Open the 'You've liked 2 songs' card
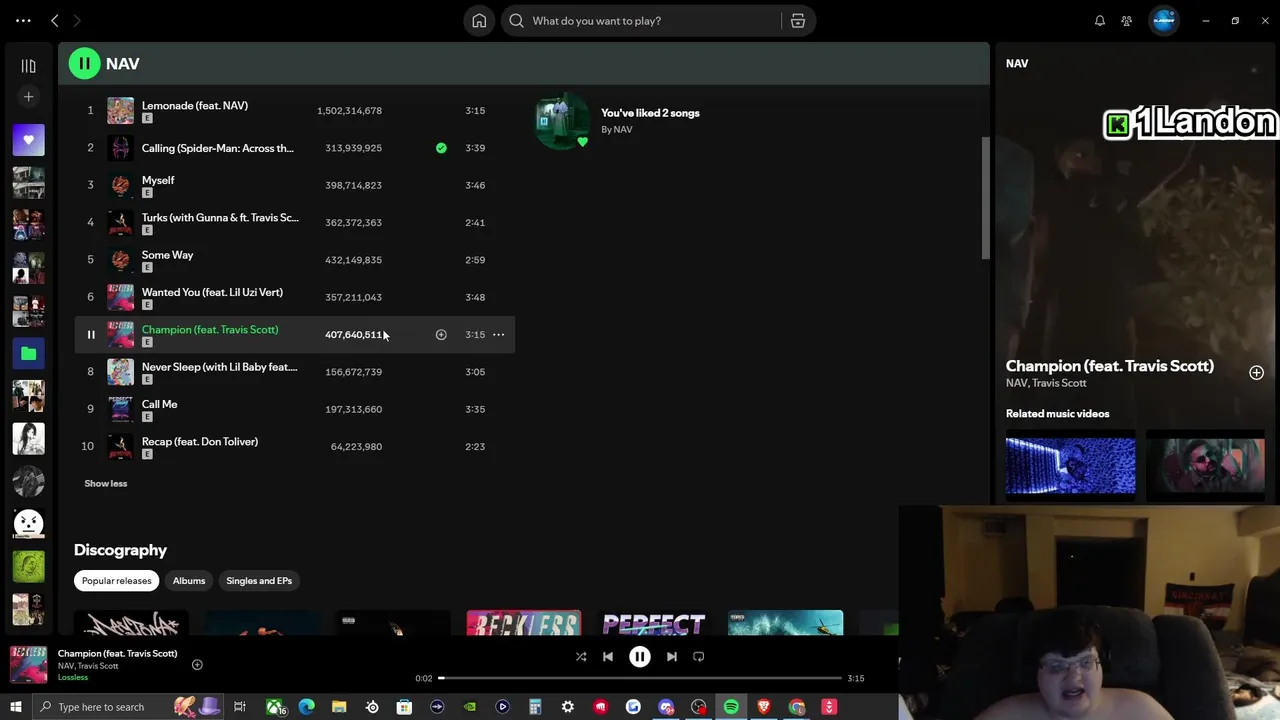The width and height of the screenshot is (1280, 720). 617,121
